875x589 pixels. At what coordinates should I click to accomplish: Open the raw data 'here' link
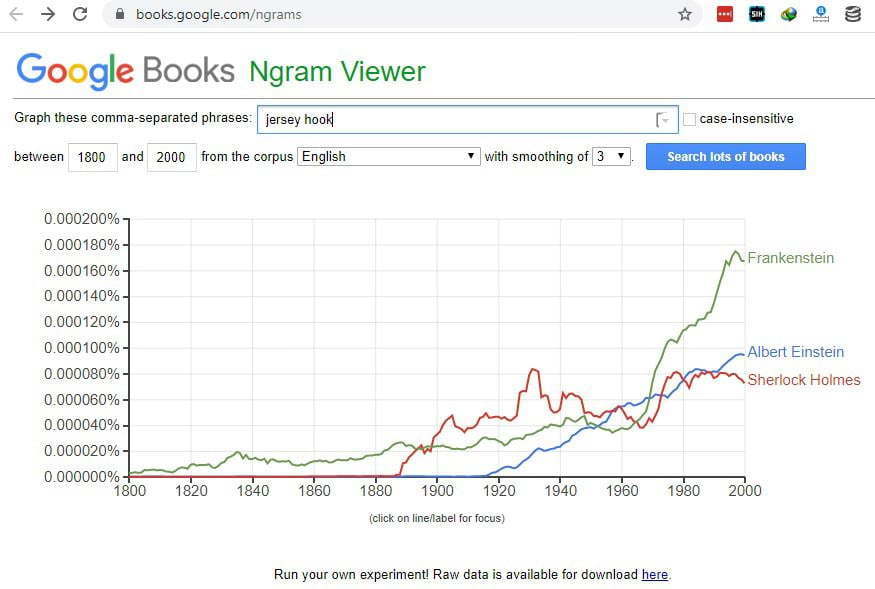[655, 574]
